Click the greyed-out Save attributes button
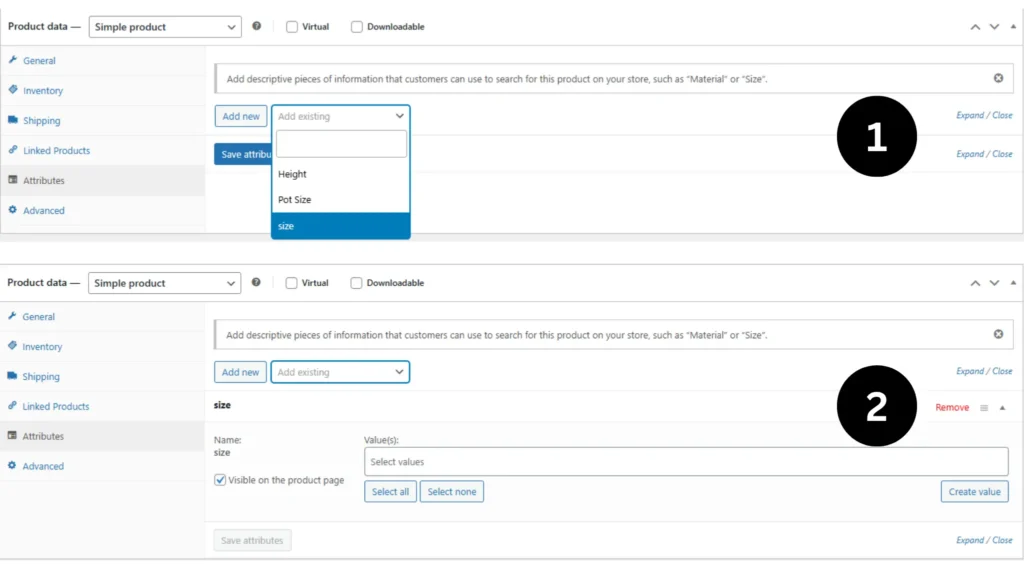This screenshot has width=1024, height=572. [252, 541]
